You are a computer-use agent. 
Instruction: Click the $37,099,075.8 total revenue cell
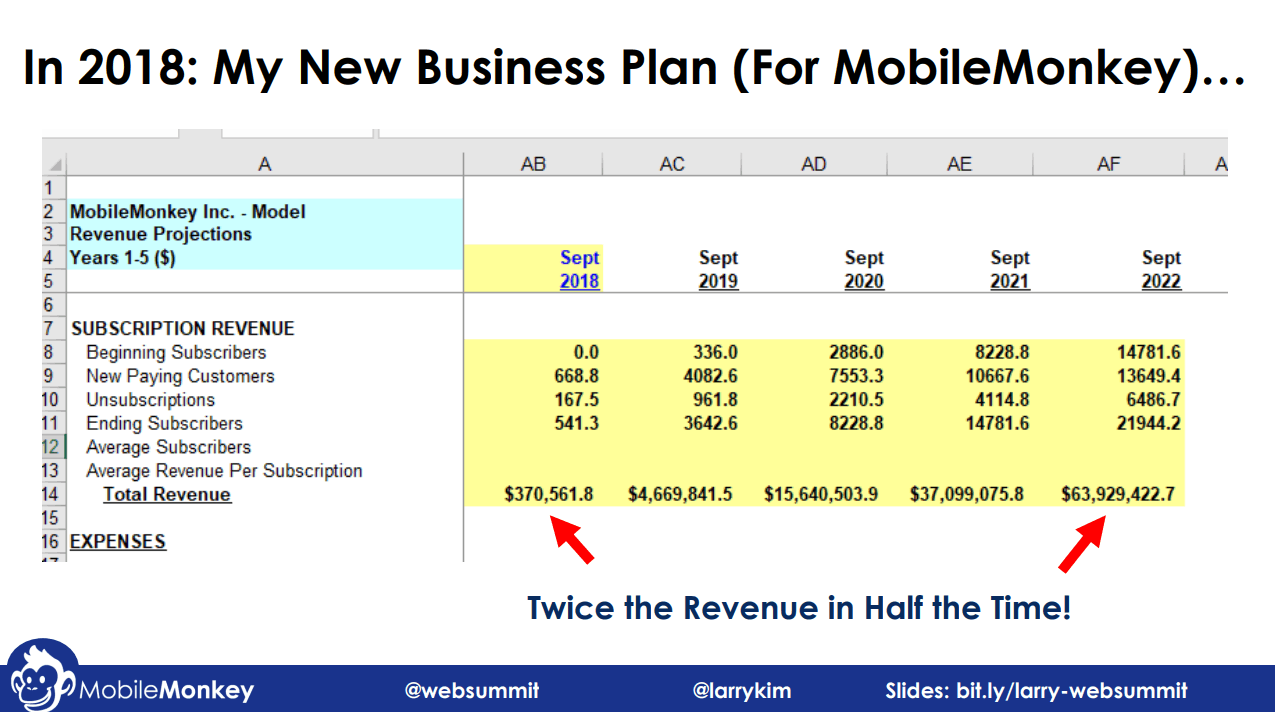[x=959, y=494]
